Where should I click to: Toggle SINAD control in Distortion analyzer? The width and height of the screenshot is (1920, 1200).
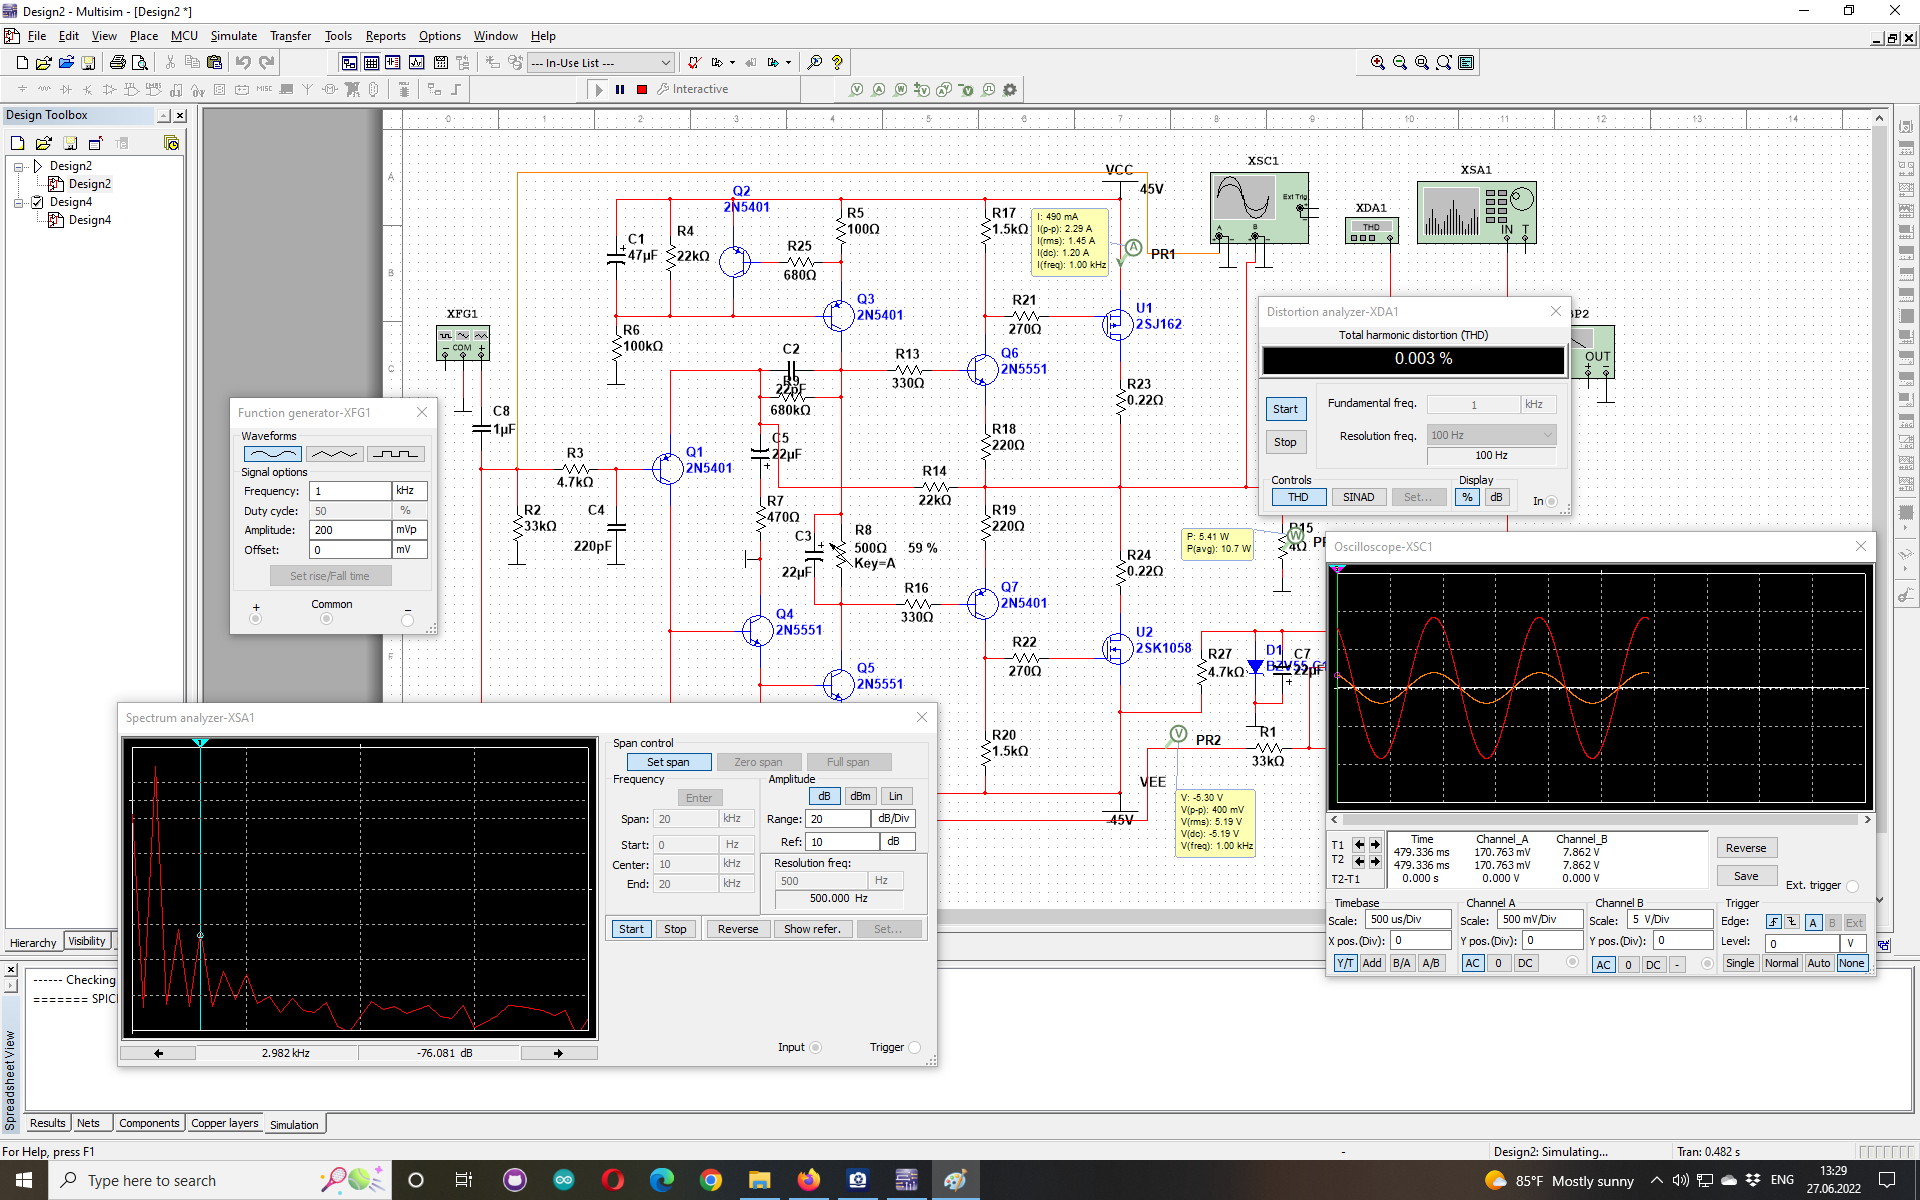pos(1358,497)
